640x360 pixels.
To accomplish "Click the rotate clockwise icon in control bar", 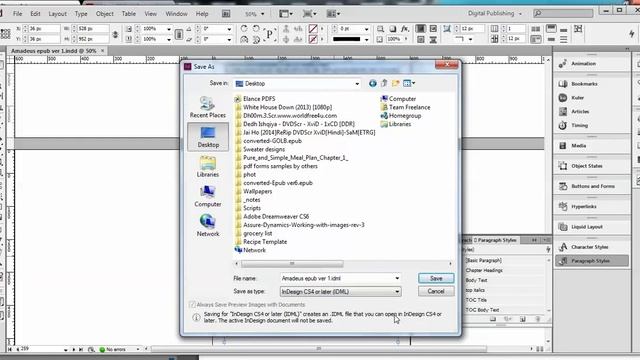I will [x=244, y=29].
